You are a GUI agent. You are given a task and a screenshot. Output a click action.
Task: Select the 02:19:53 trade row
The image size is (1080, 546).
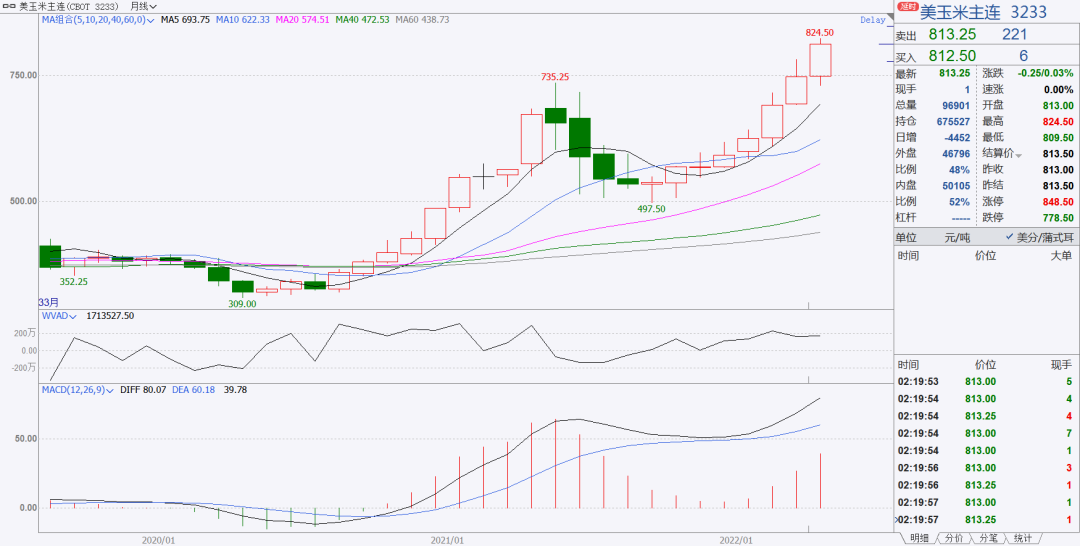pyautogui.click(x=986, y=381)
